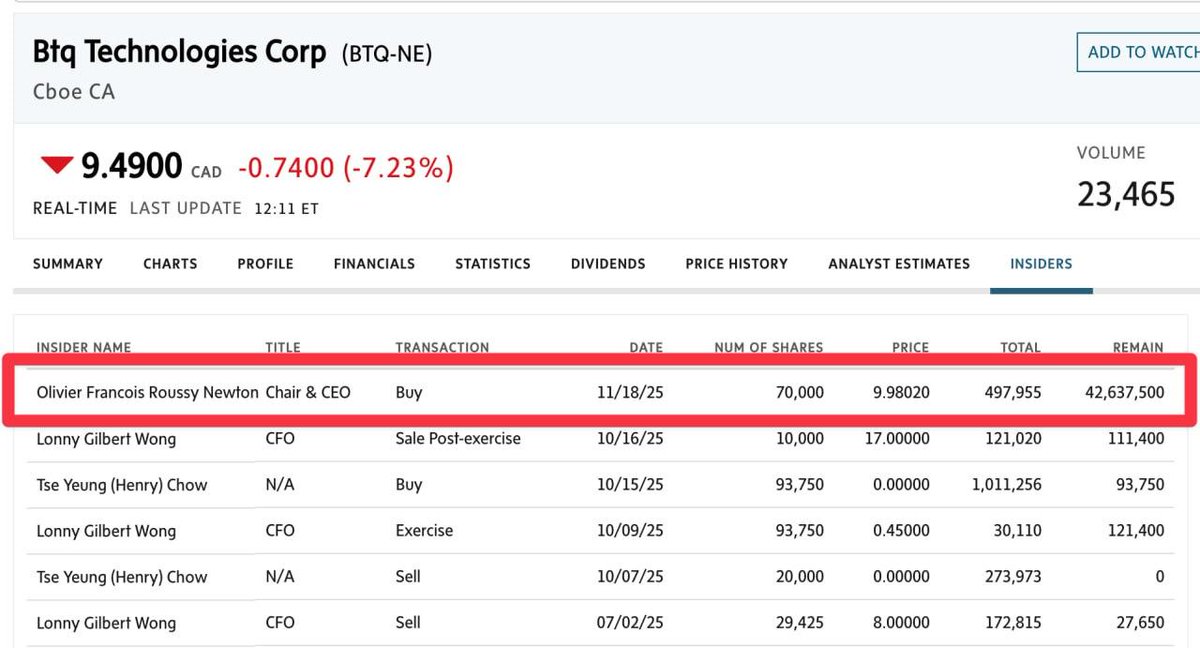Click Lonny Gilbert Wong in 10/09/25 row
Screen dimensions: 1200x648
(x=106, y=531)
